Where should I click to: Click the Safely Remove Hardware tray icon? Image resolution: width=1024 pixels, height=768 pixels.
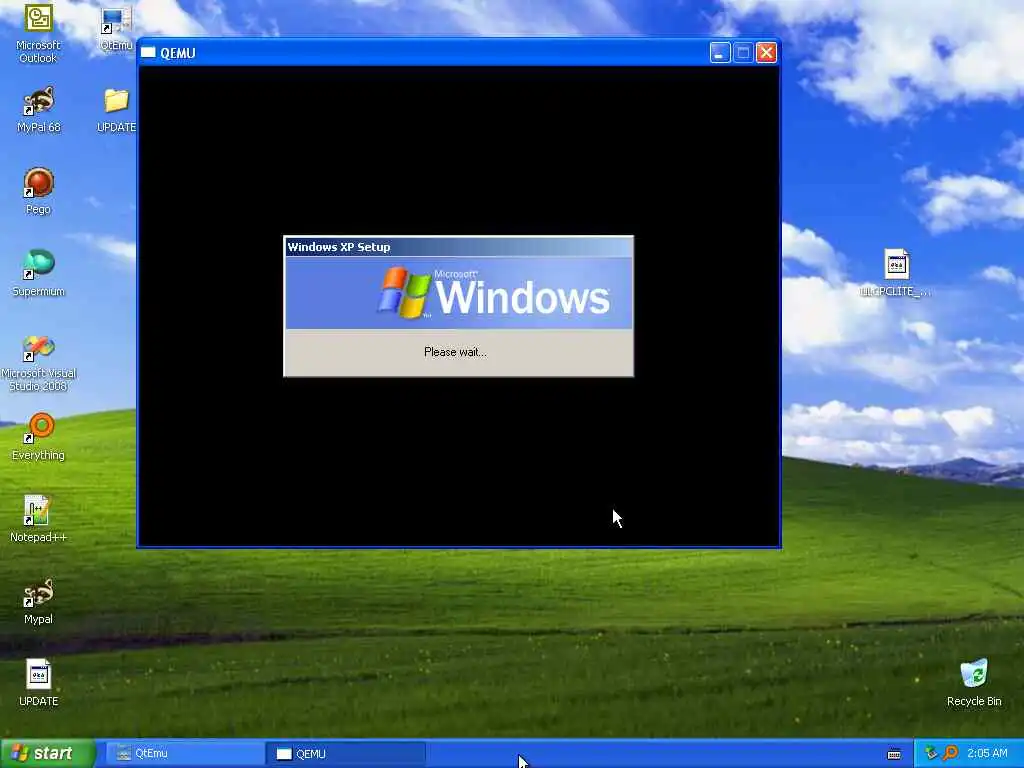pyautogui.click(x=931, y=754)
